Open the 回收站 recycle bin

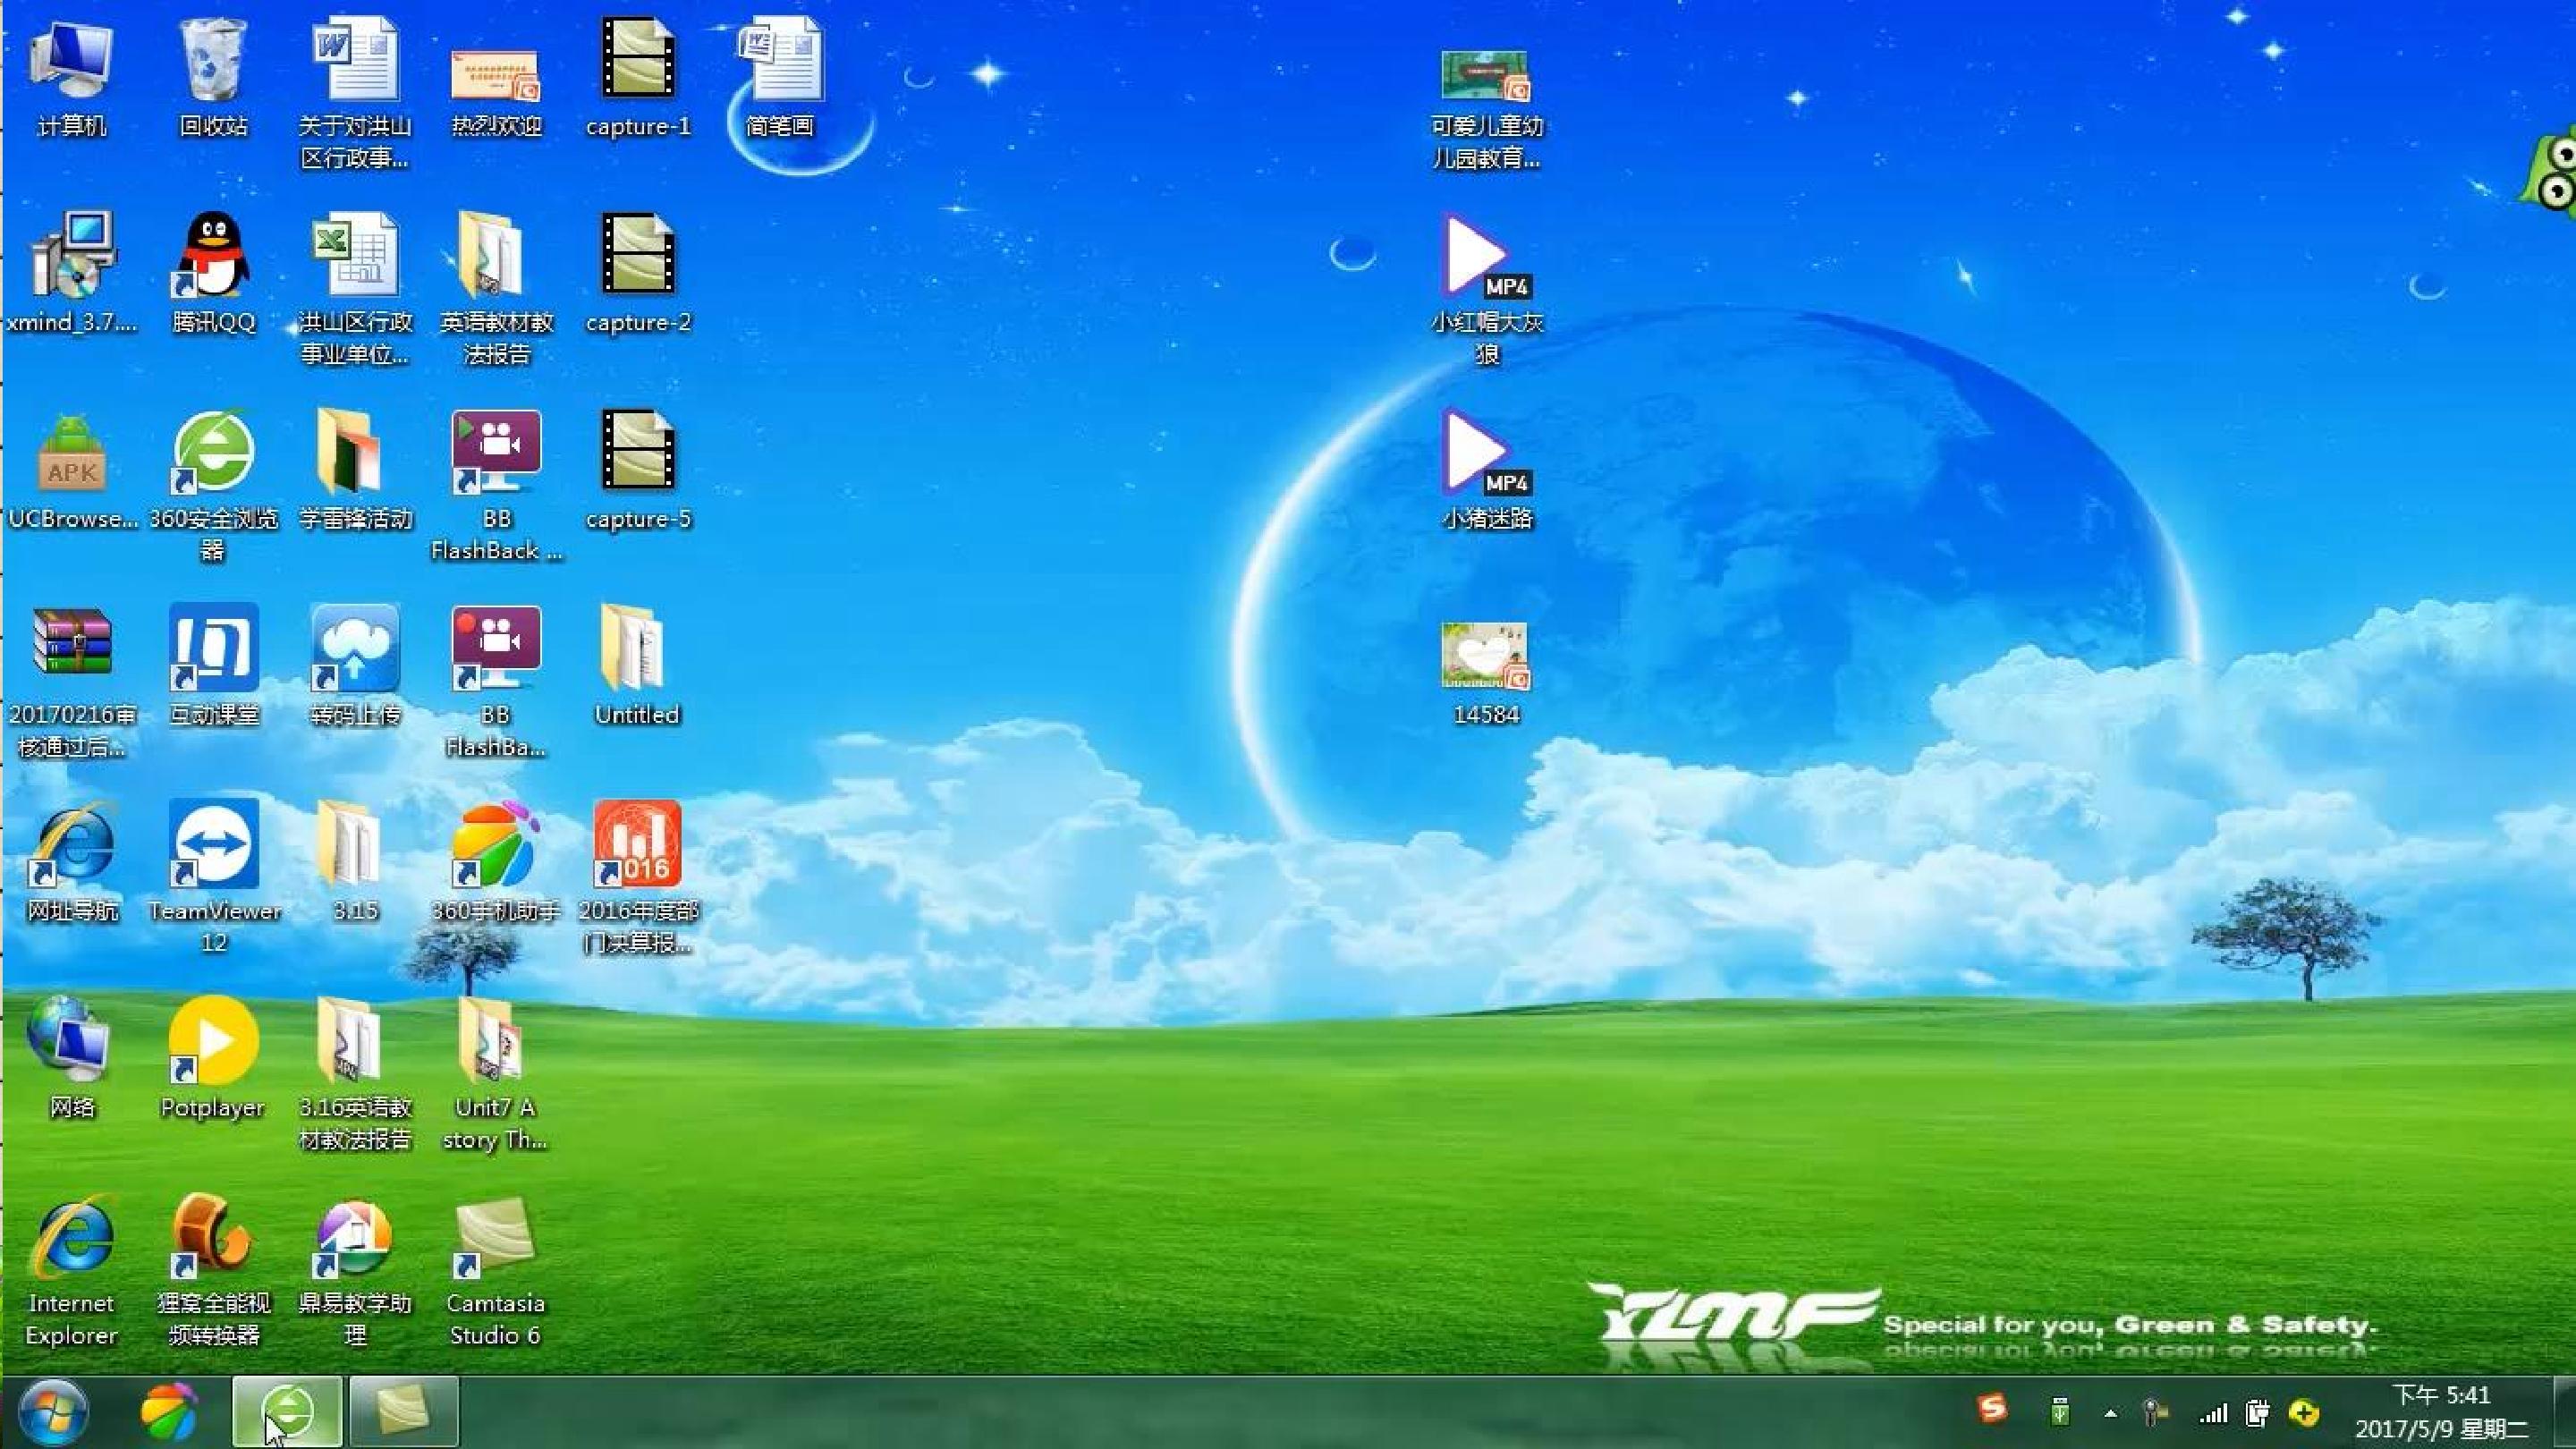pyautogui.click(x=213, y=78)
